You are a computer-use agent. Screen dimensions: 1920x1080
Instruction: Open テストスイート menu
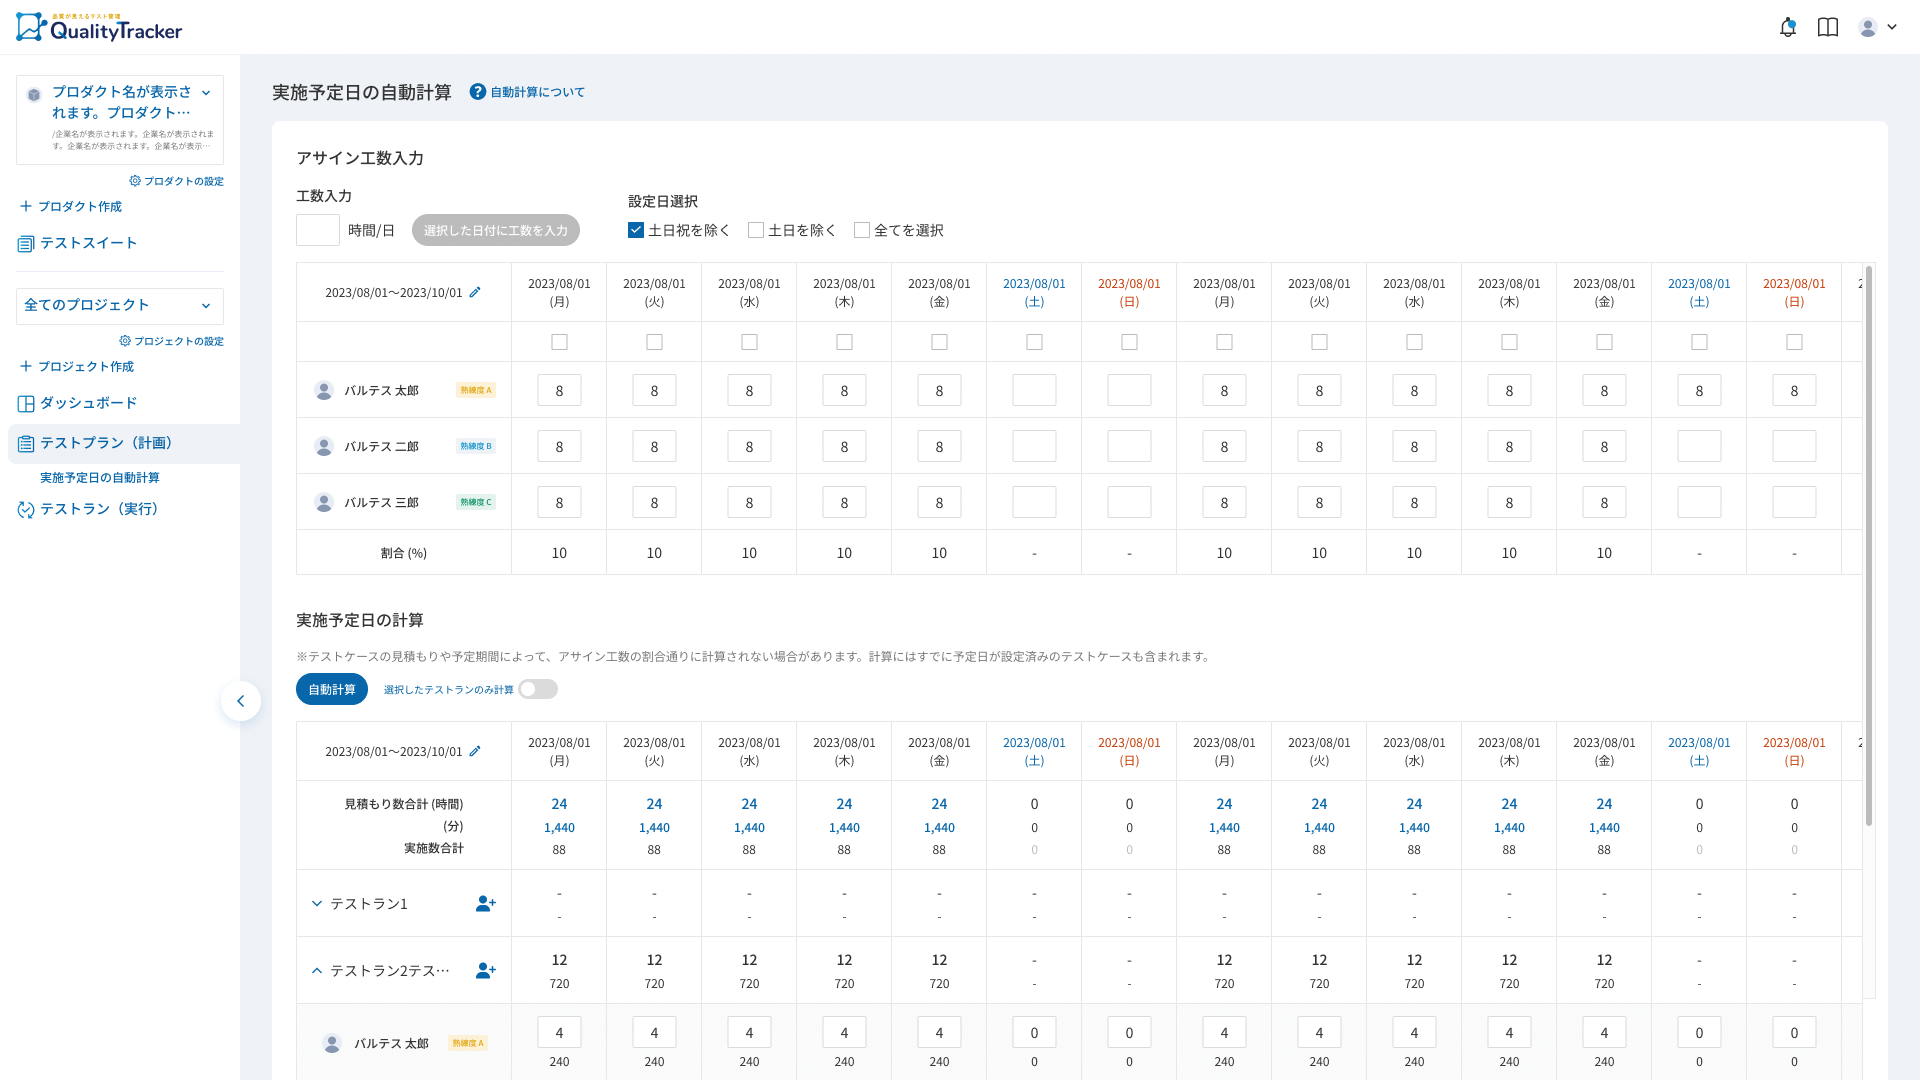(89, 243)
